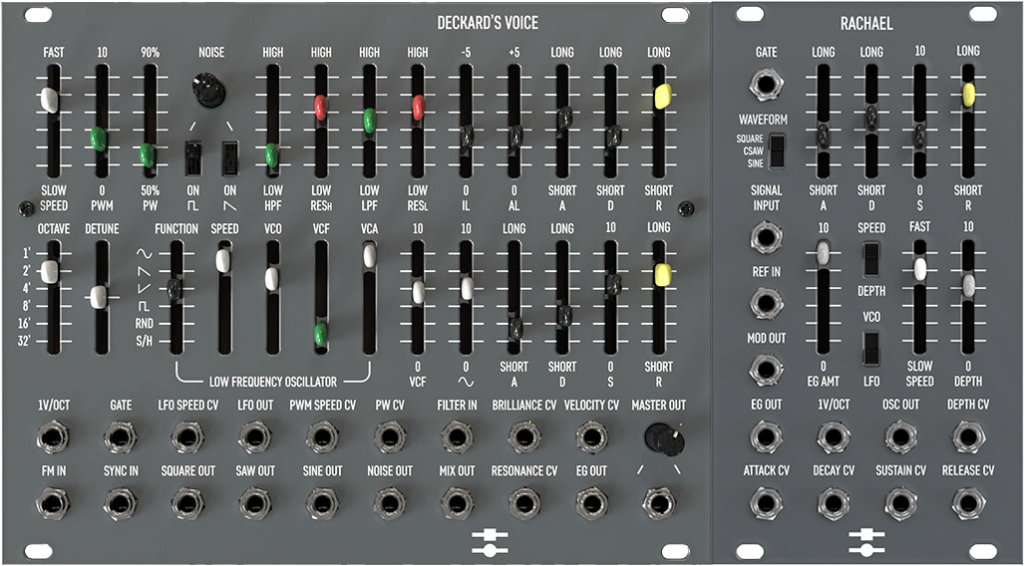This screenshot has height=566, width=1024.
Task: Click the DECAY CV jack
Action: pyautogui.click(x=834, y=503)
